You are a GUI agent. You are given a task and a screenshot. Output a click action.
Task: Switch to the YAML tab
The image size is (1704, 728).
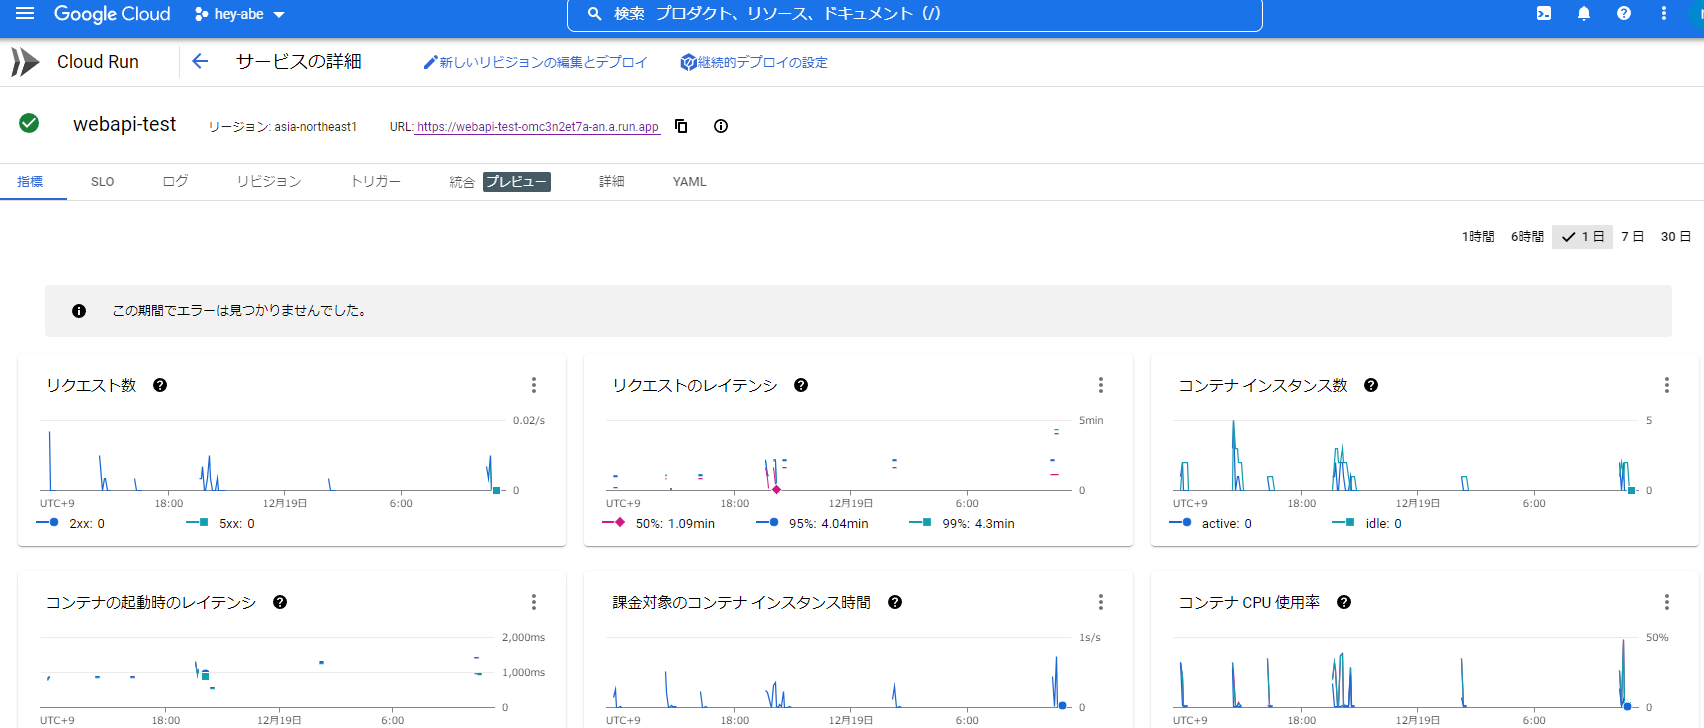click(690, 182)
